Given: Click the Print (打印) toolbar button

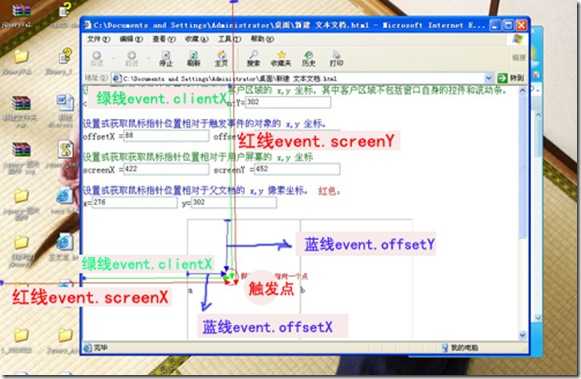Looking at the screenshot, I should point(336,59).
